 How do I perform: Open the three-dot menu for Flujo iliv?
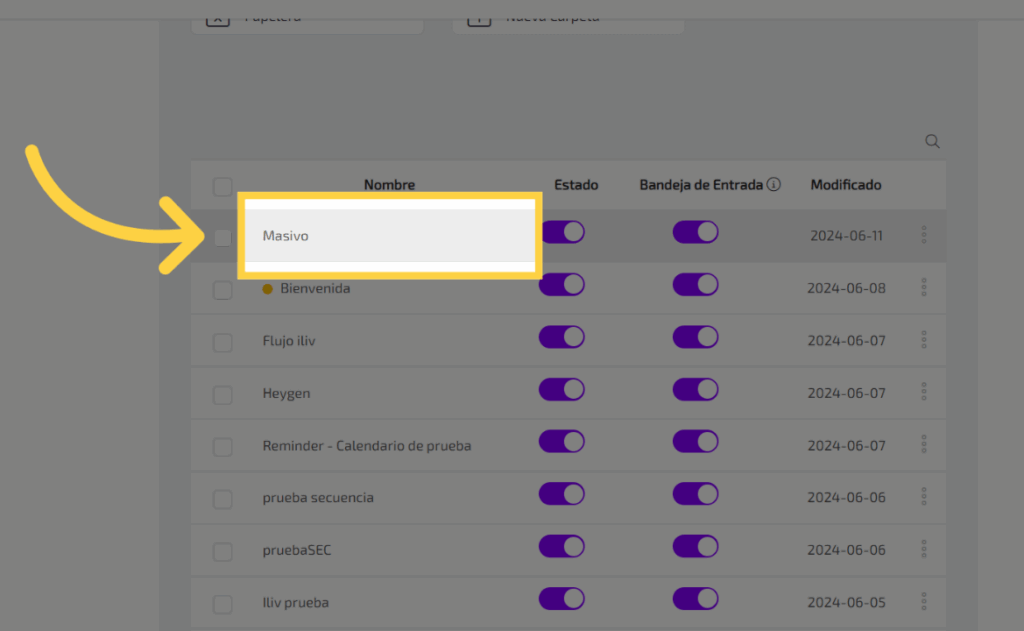(x=923, y=340)
